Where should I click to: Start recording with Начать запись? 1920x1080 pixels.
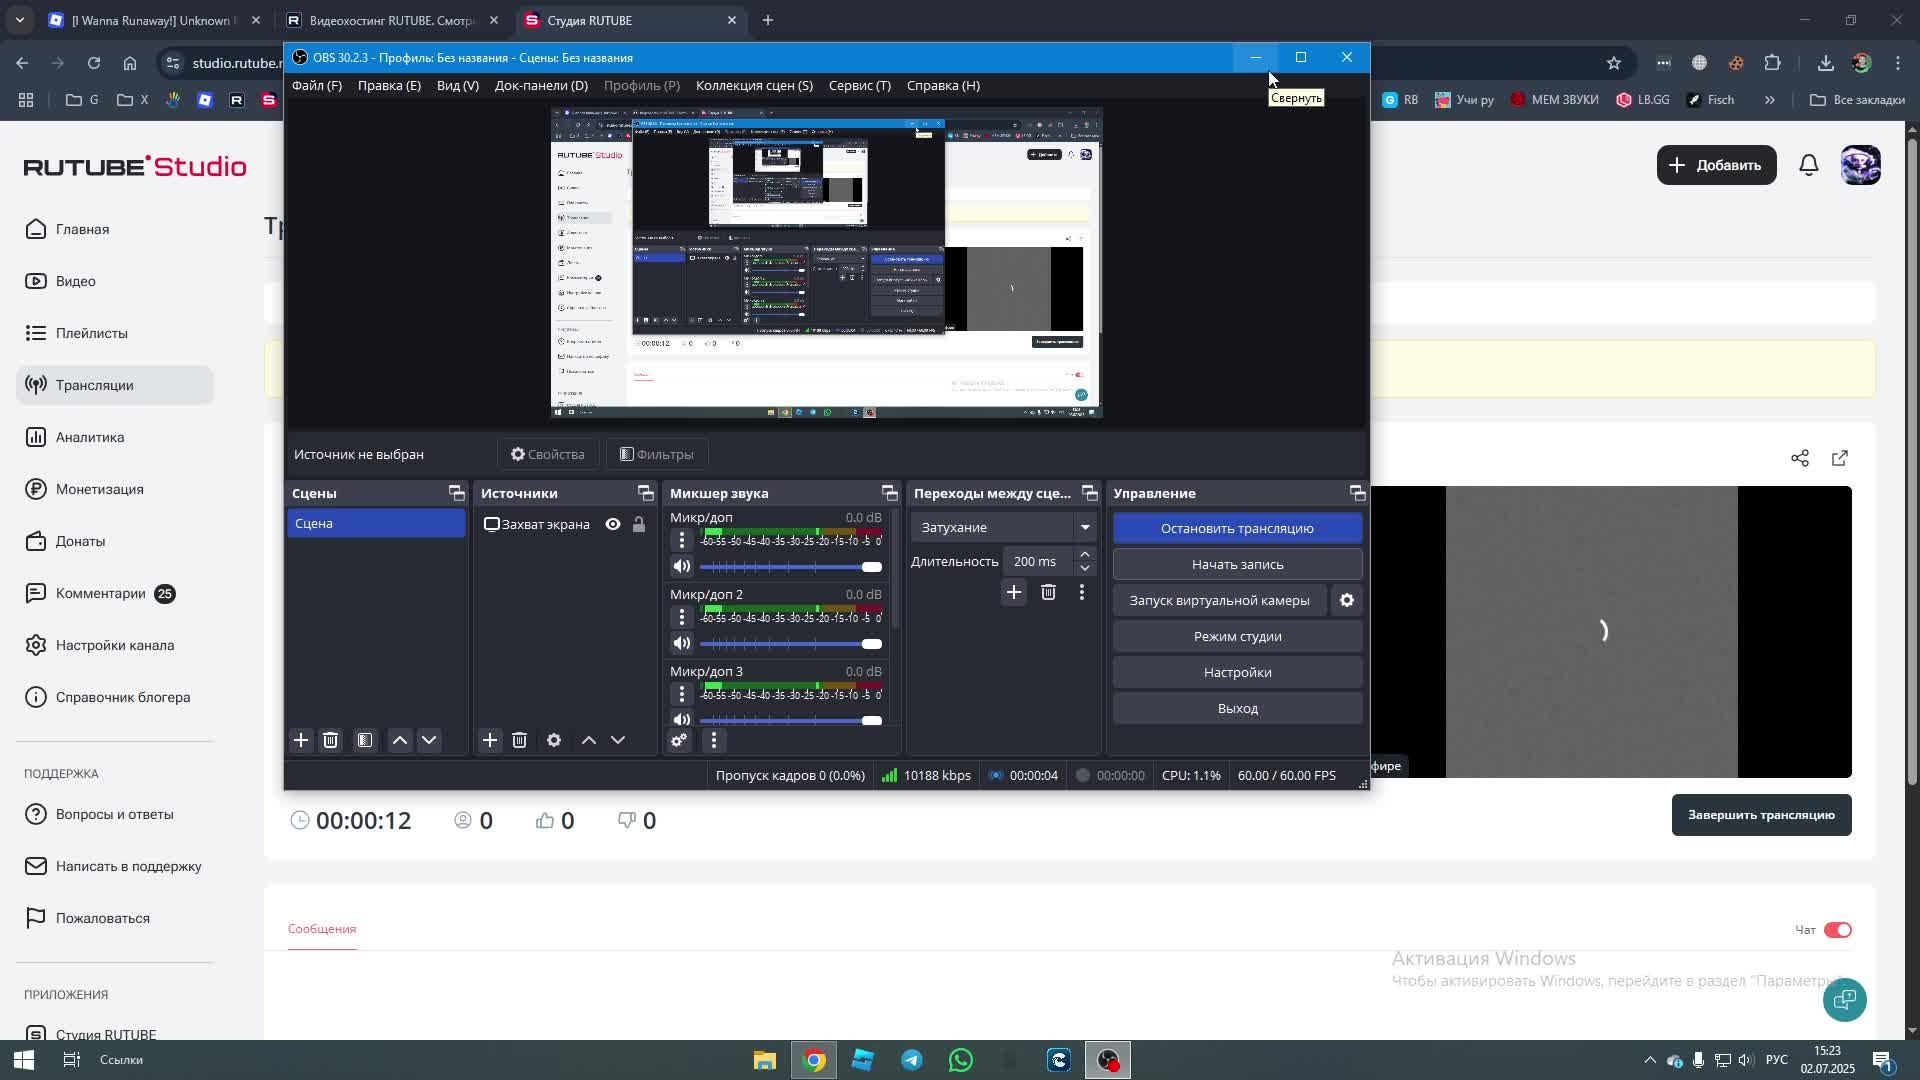tap(1238, 564)
